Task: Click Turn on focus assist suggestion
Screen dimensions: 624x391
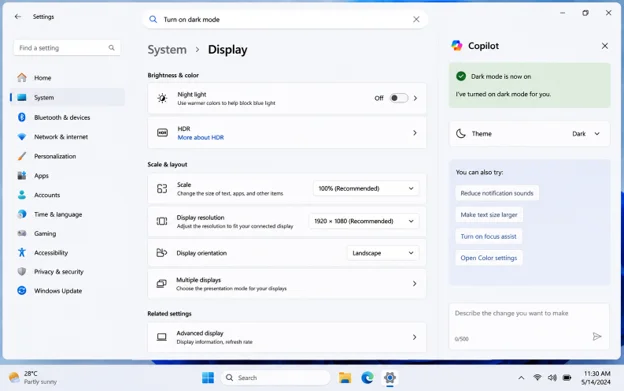Action: click(488, 236)
